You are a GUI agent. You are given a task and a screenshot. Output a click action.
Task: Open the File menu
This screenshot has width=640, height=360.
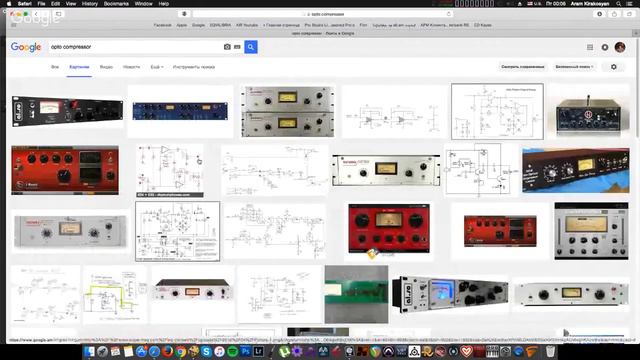(x=41, y=4)
